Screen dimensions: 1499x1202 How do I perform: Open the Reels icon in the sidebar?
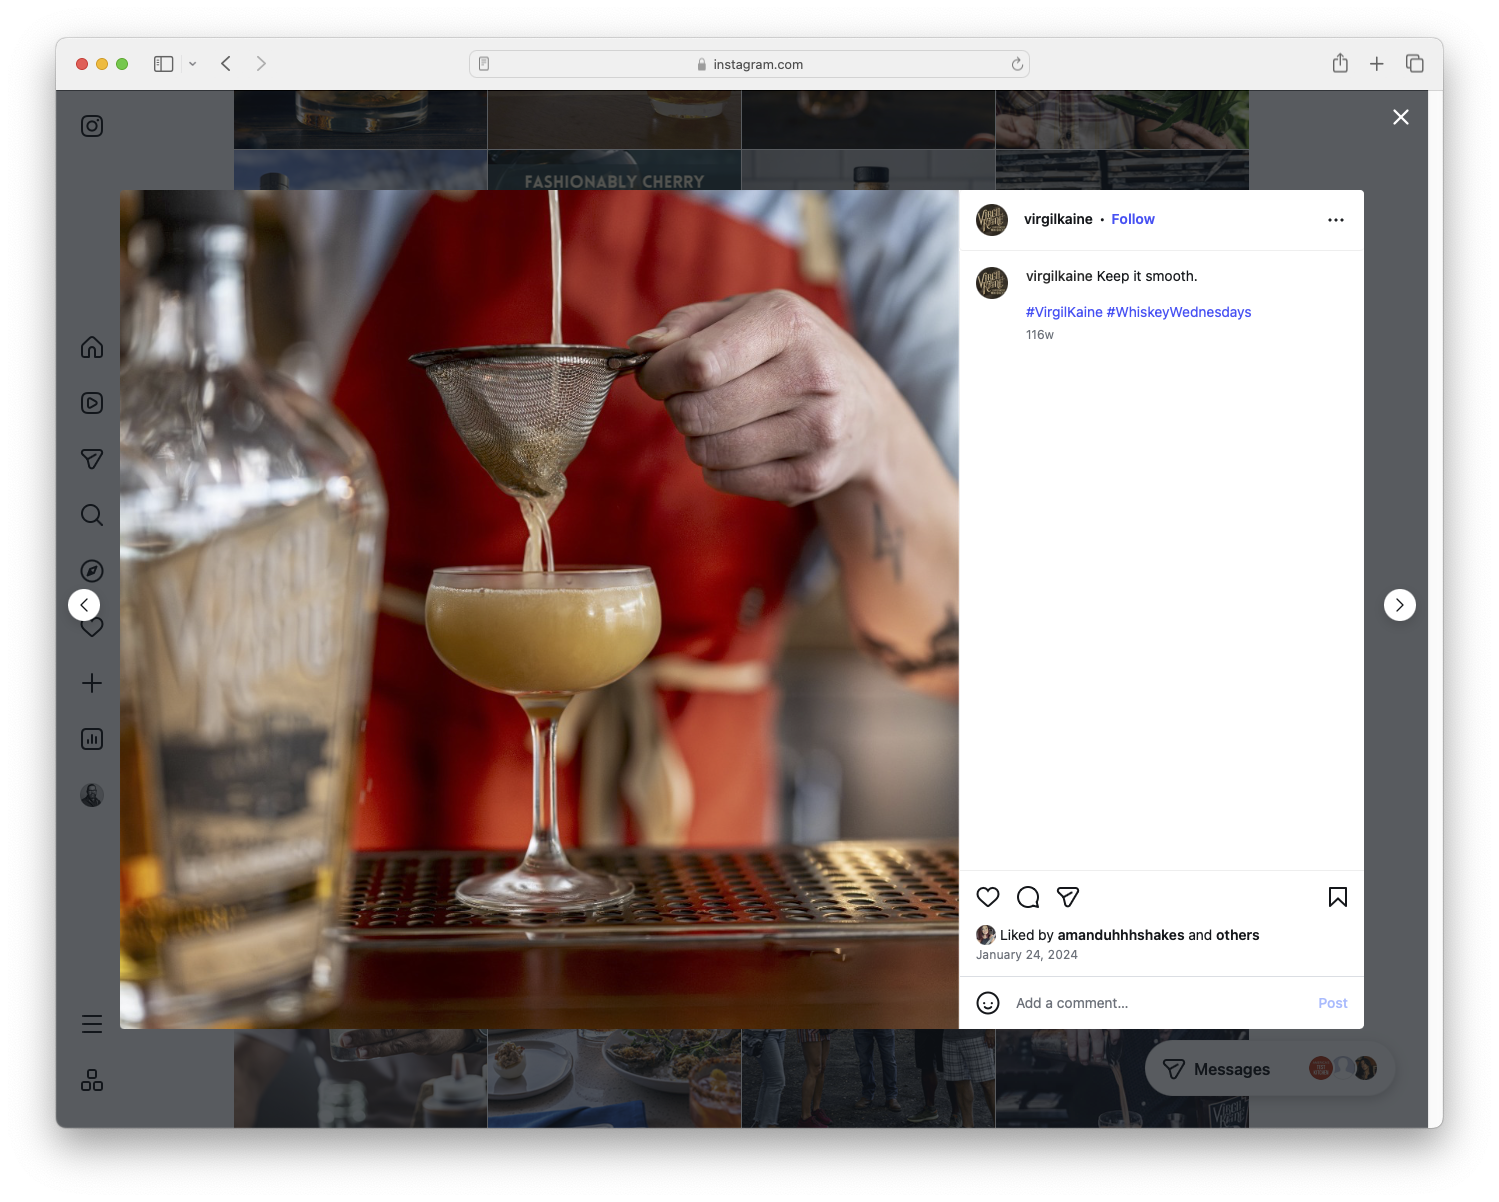pos(91,403)
